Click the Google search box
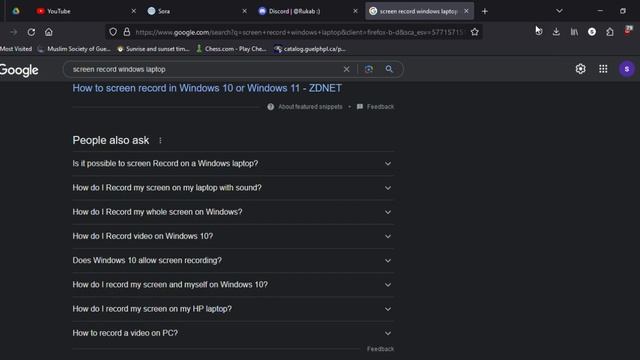This screenshot has width=640, height=360. point(204,69)
